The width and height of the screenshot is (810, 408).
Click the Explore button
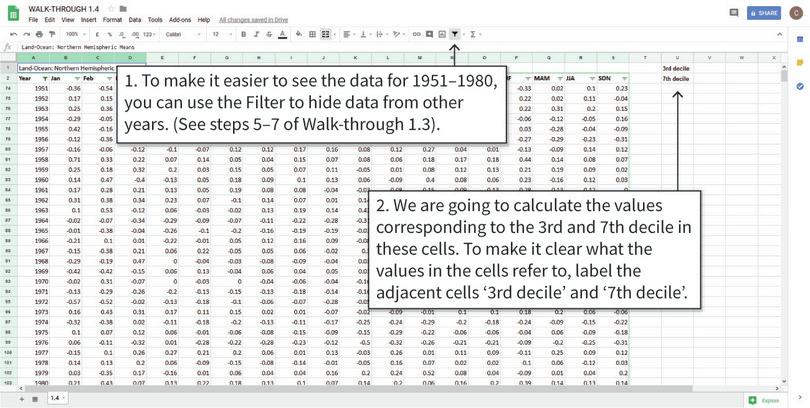(764, 400)
